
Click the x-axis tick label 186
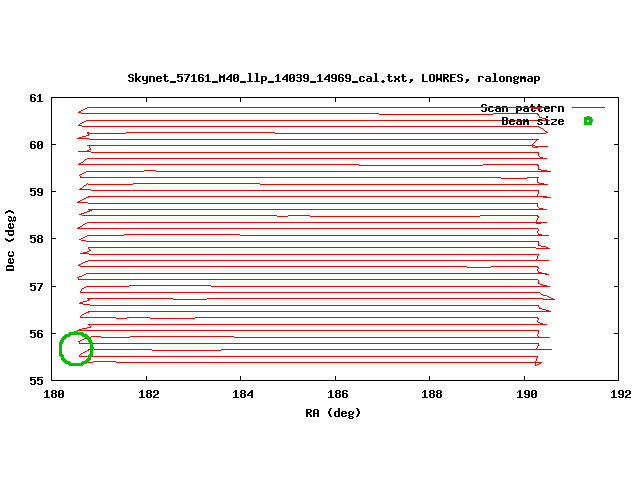pos(338,394)
